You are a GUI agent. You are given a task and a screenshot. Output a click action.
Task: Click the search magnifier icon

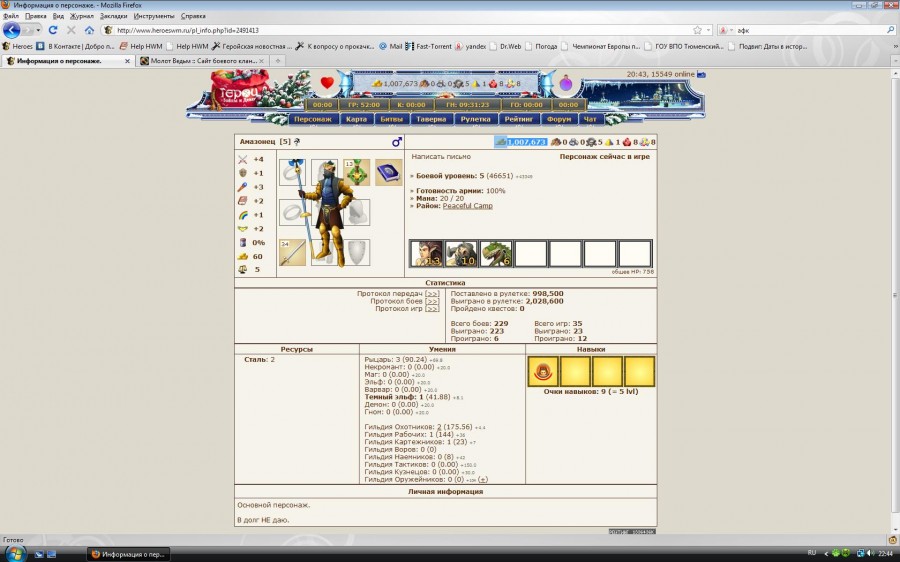coord(891,30)
